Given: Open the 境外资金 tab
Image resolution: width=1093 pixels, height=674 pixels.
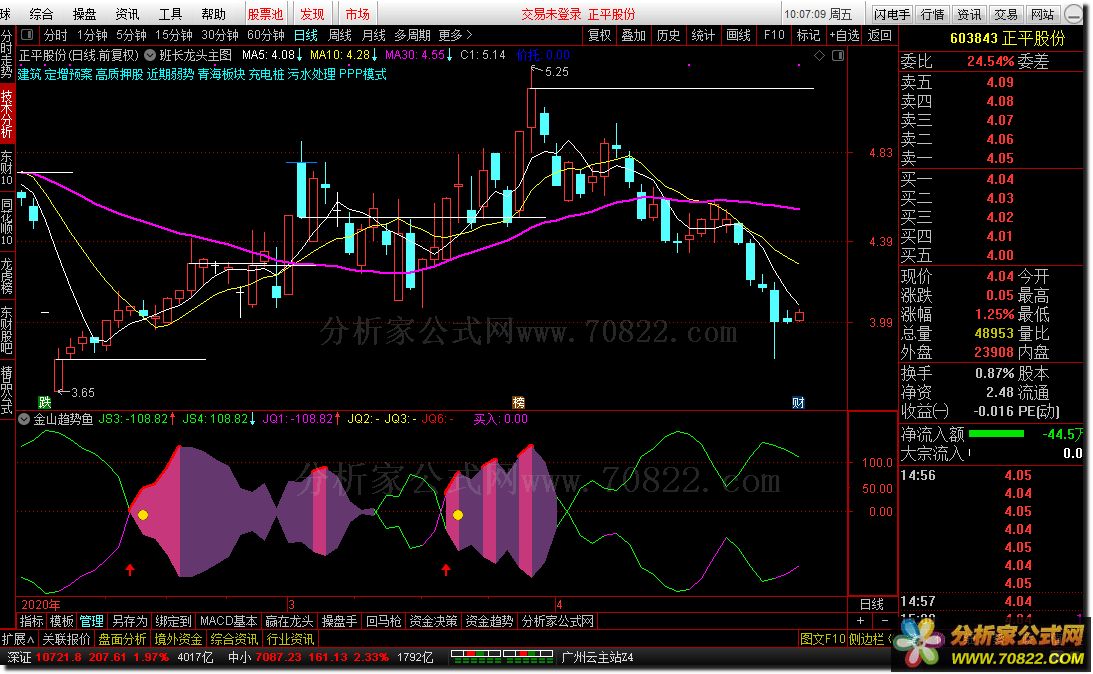Looking at the screenshot, I should [178, 639].
